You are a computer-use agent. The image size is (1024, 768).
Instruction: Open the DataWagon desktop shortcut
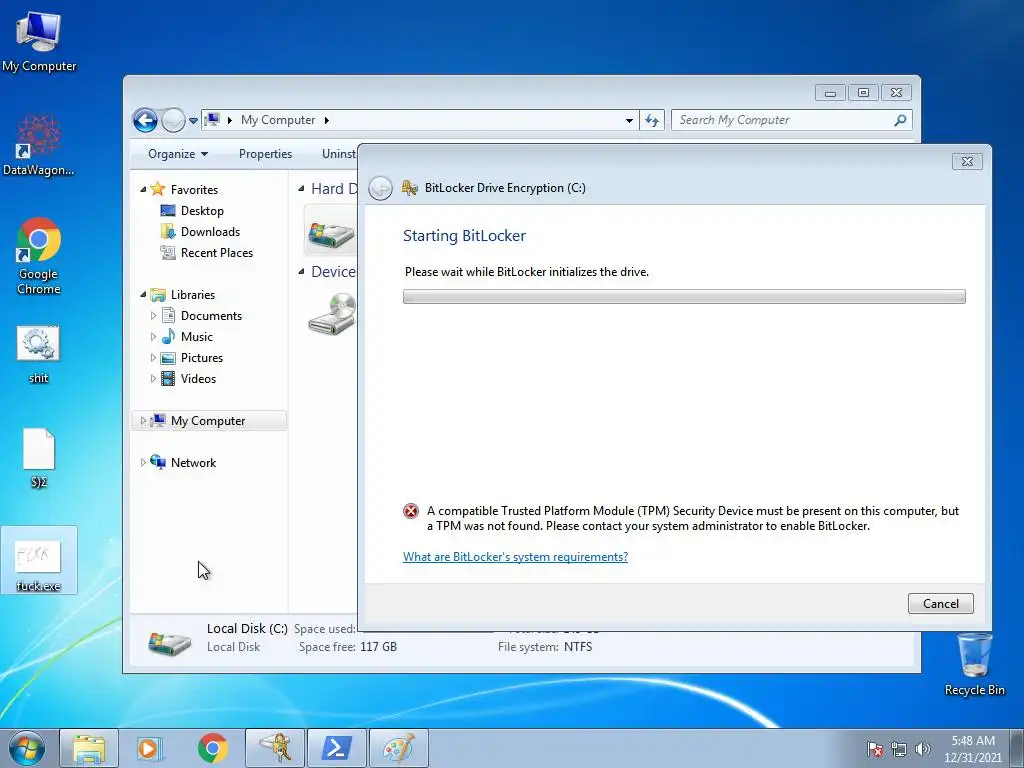(x=38, y=144)
